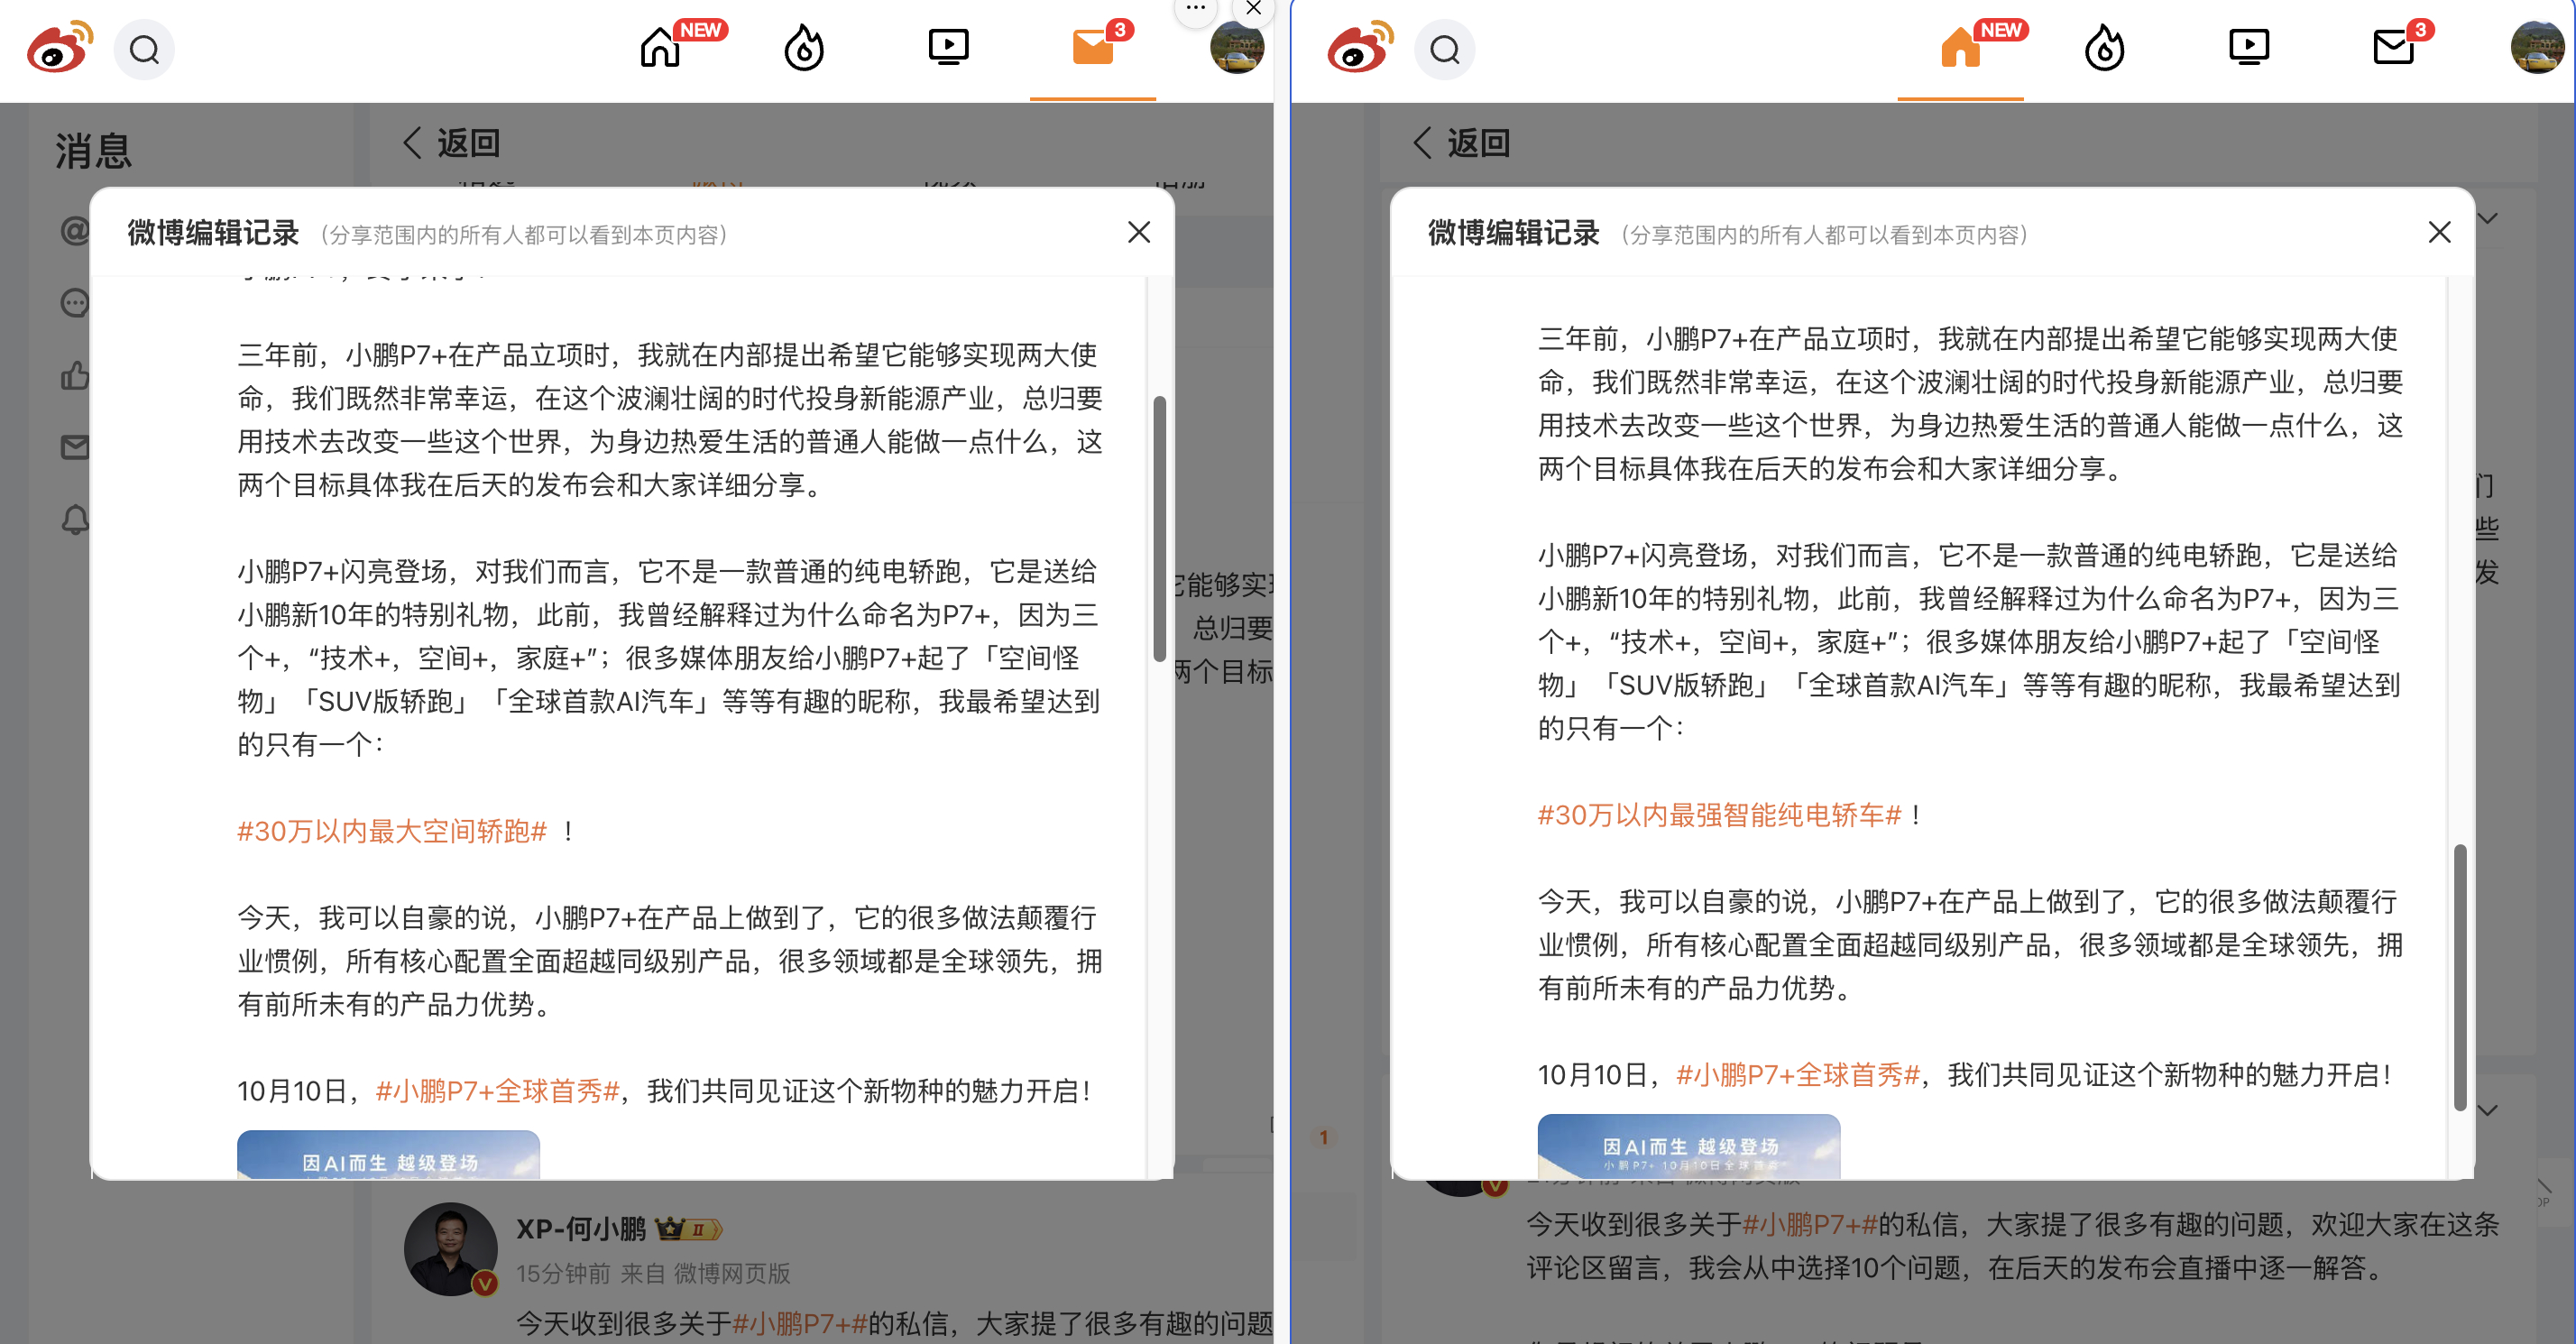Click right dialog's vertical scrollbar thumb
2576x1344 pixels.
[x=2460, y=977]
